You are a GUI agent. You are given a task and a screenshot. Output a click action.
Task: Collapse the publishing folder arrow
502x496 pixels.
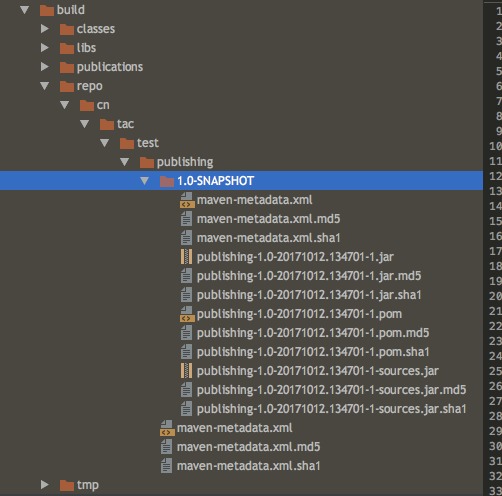tap(124, 162)
